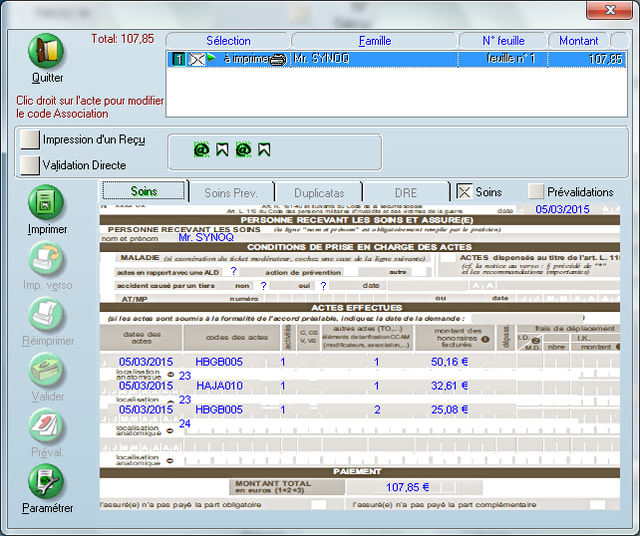Screen dimensions: 640x536
Task: Switch to the Soins Prev. tab
Action: pos(231,192)
